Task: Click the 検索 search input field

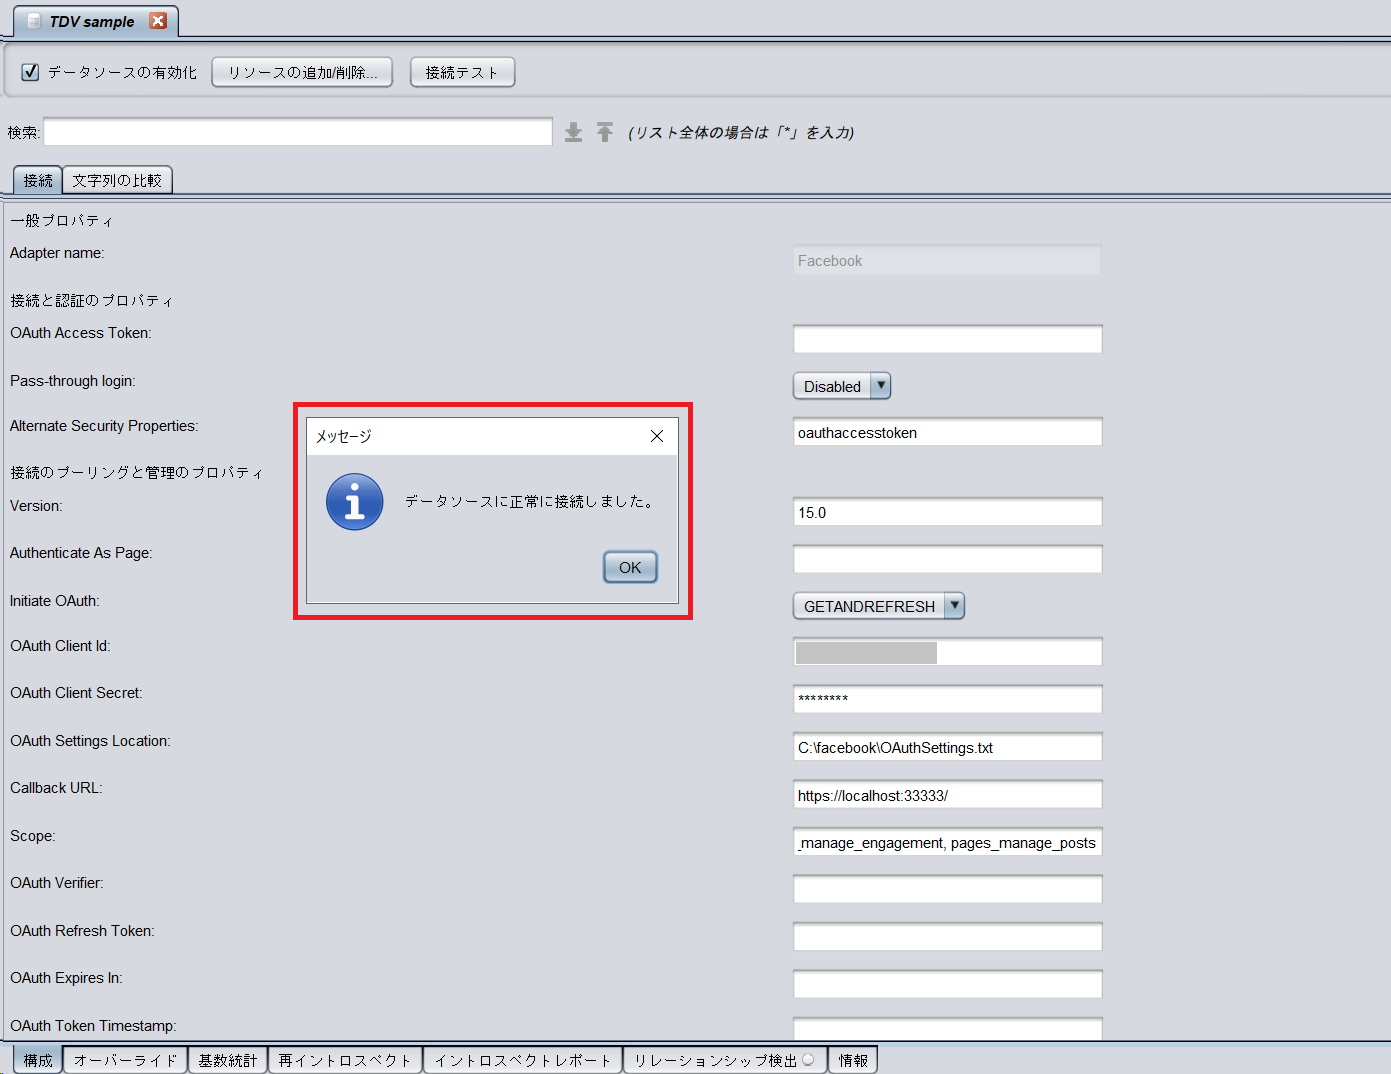Action: coord(298,132)
